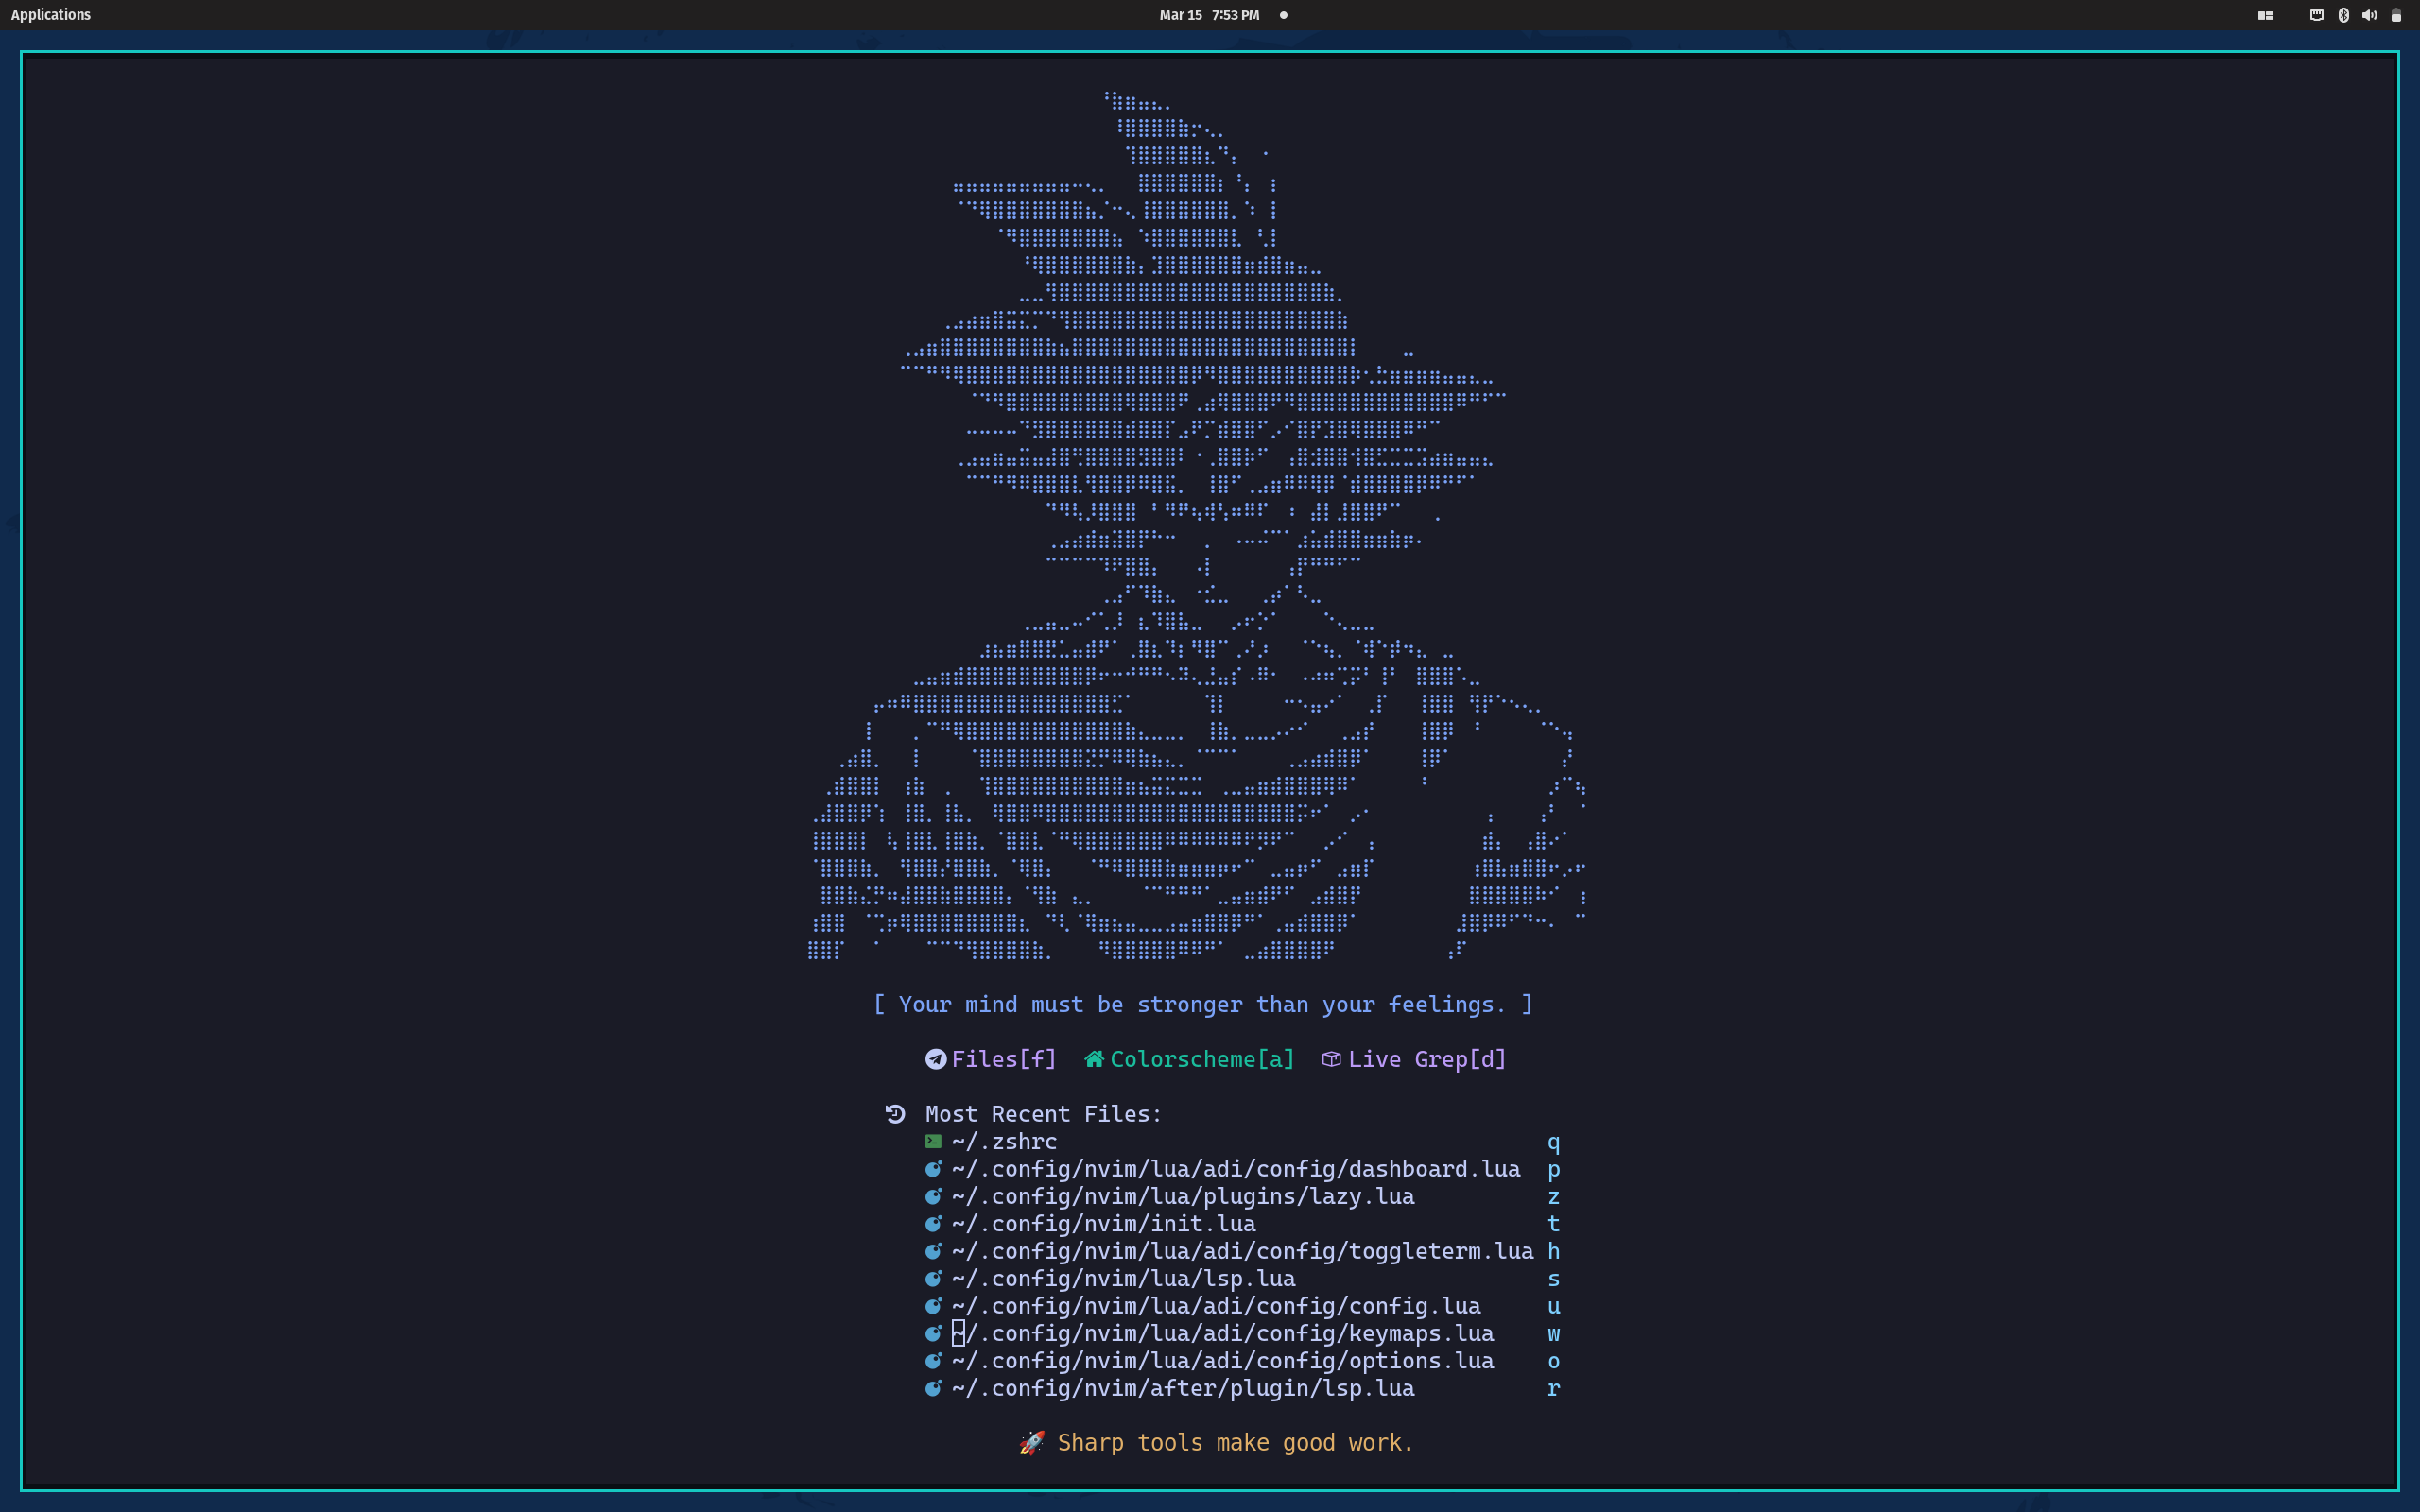Open the tiling layout indicator in the top bar
Viewport: 2420px width, 1512px height.
tap(2266, 15)
